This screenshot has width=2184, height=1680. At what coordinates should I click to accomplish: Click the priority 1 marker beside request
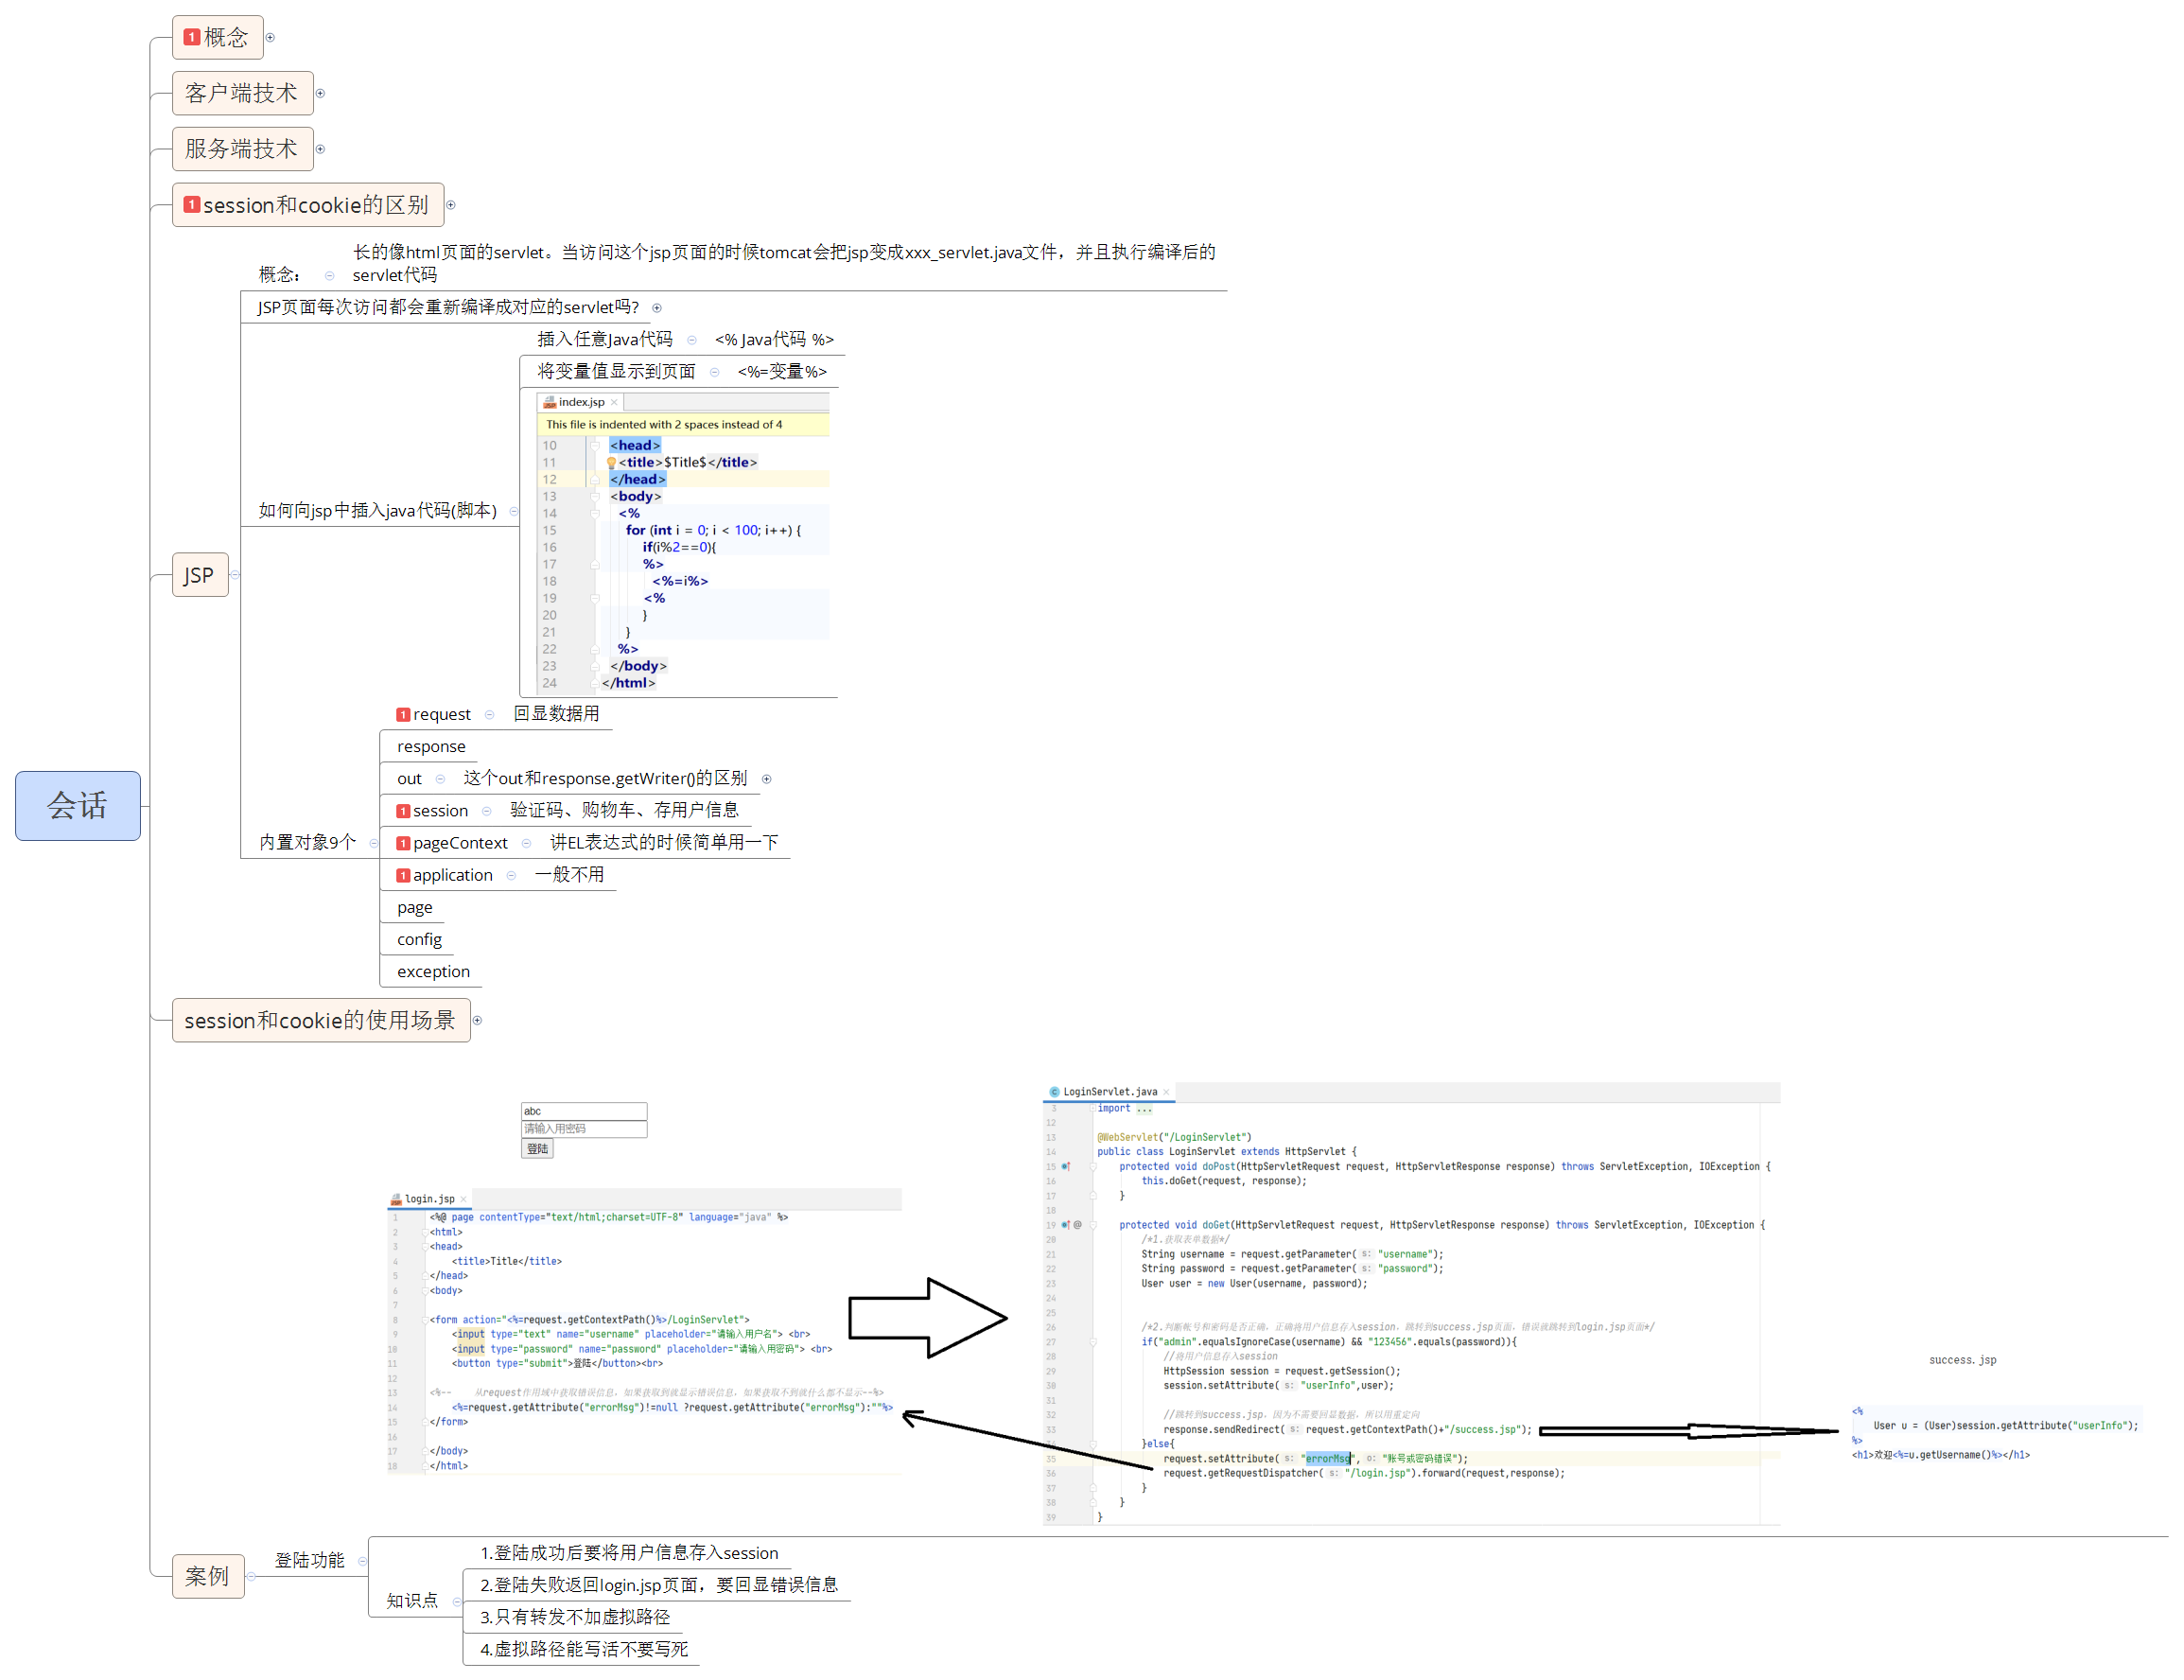(403, 714)
